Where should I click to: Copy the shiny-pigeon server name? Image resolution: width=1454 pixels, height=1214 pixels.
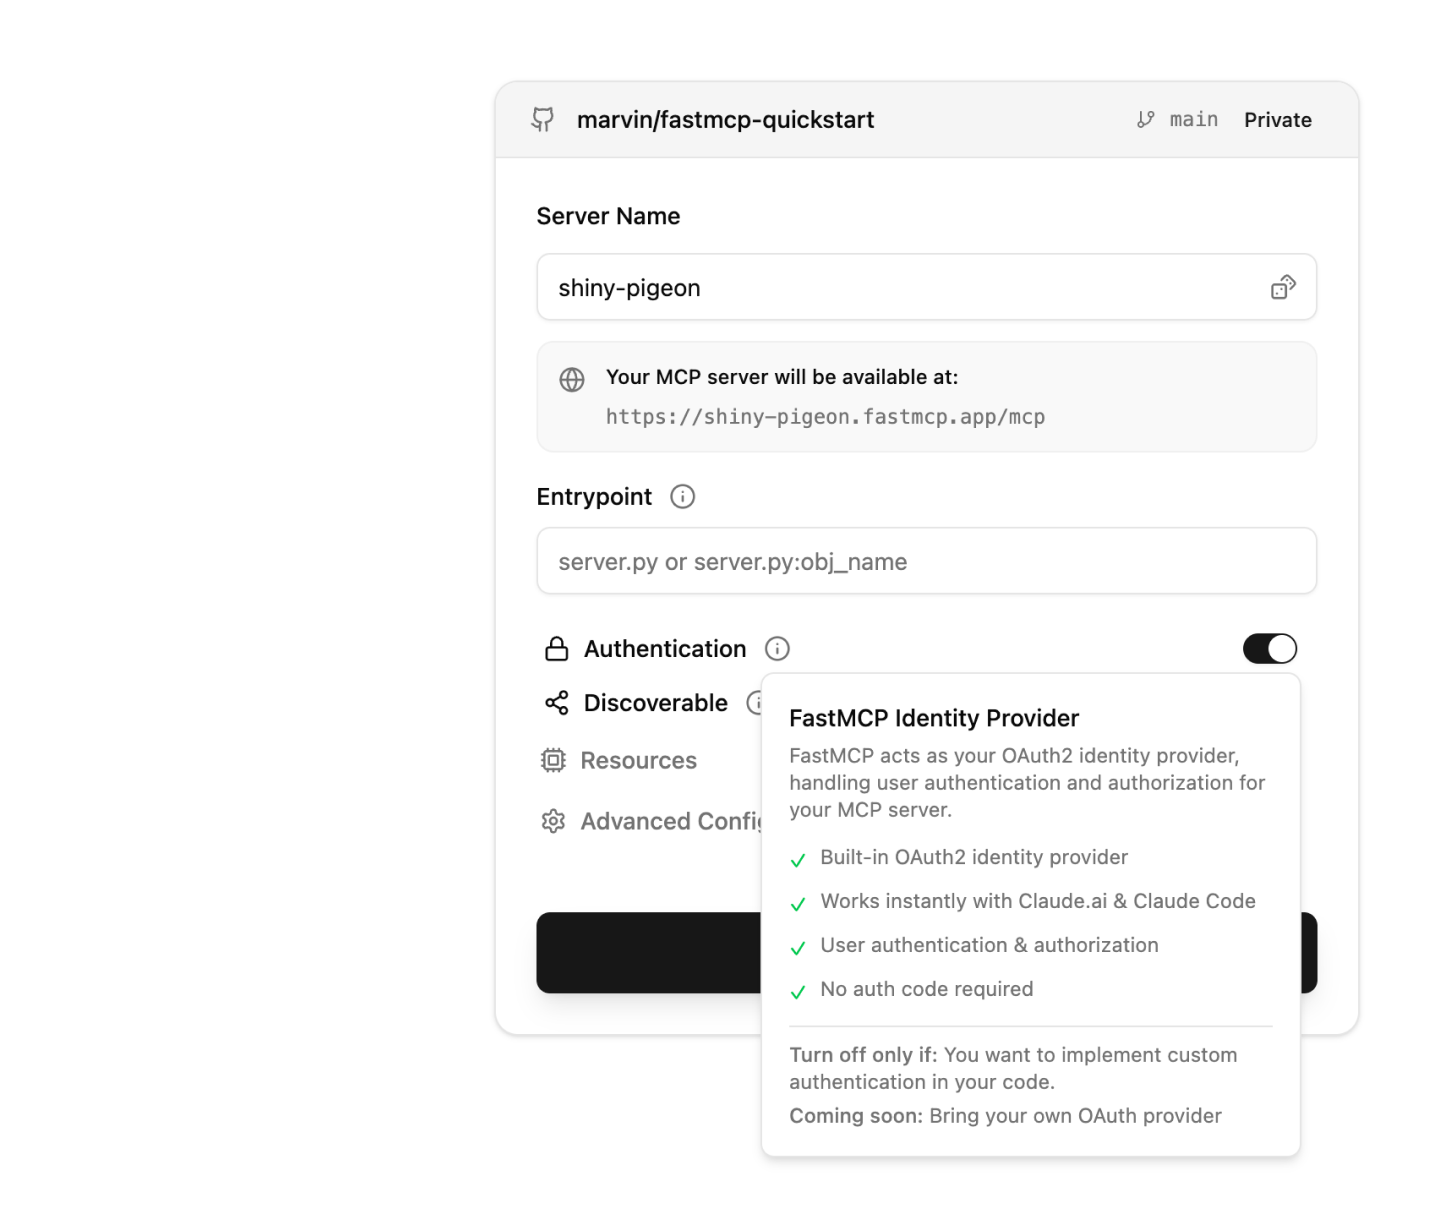coord(1284,287)
